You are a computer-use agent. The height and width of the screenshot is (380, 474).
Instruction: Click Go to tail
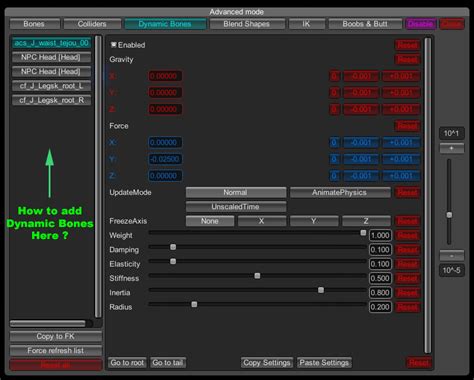click(168, 363)
